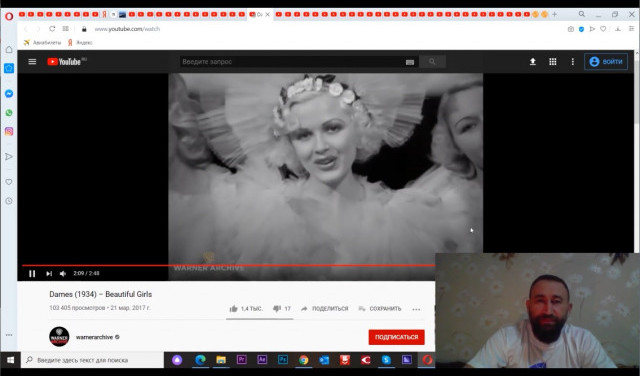Open the Opera sidebar Flow arrow icon

(x=9, y=156)
